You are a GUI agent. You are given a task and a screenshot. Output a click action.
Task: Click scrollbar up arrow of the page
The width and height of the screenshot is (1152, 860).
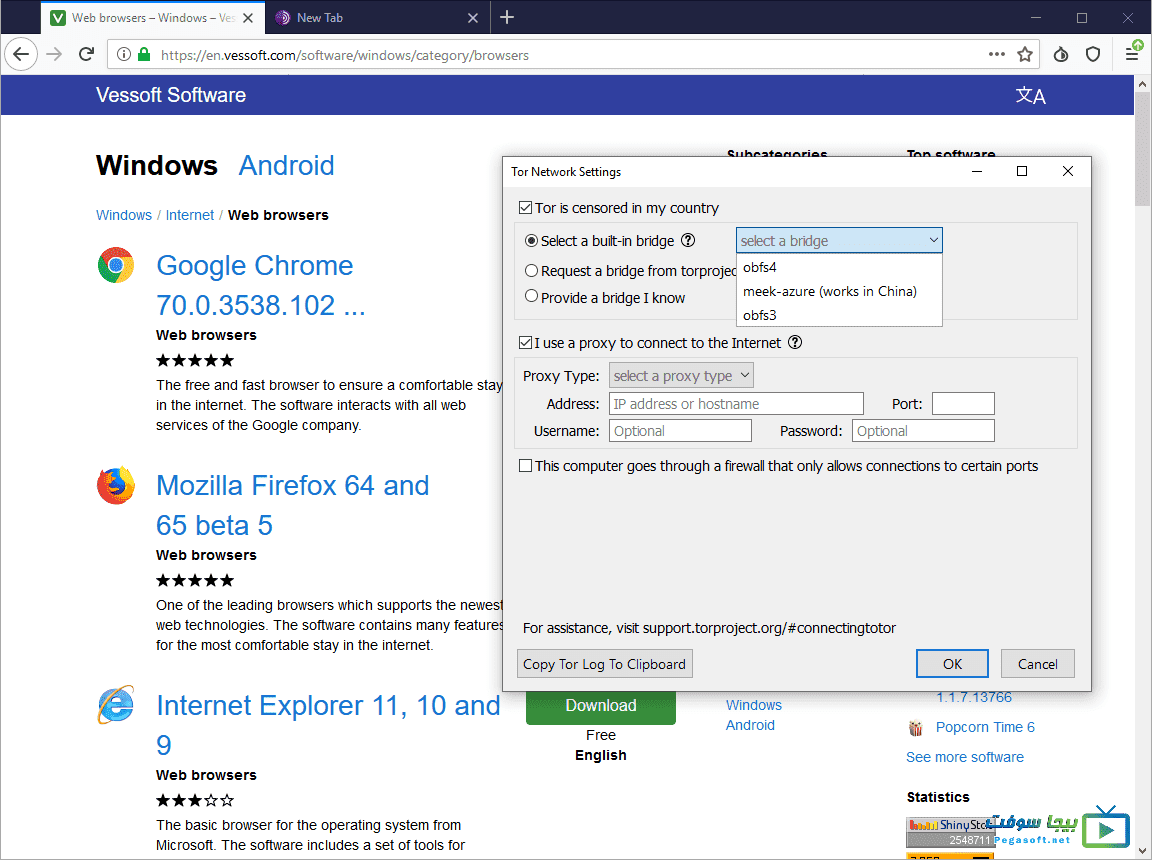[1142, 84]
